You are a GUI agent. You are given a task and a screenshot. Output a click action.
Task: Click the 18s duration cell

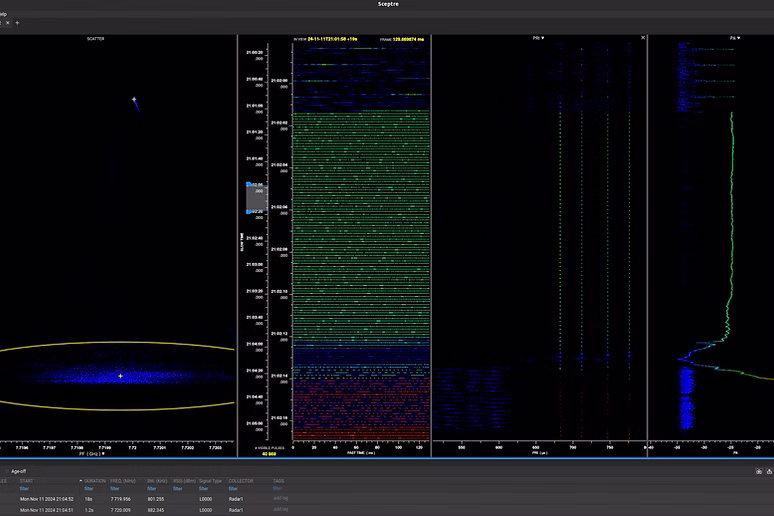coord(88,499)
